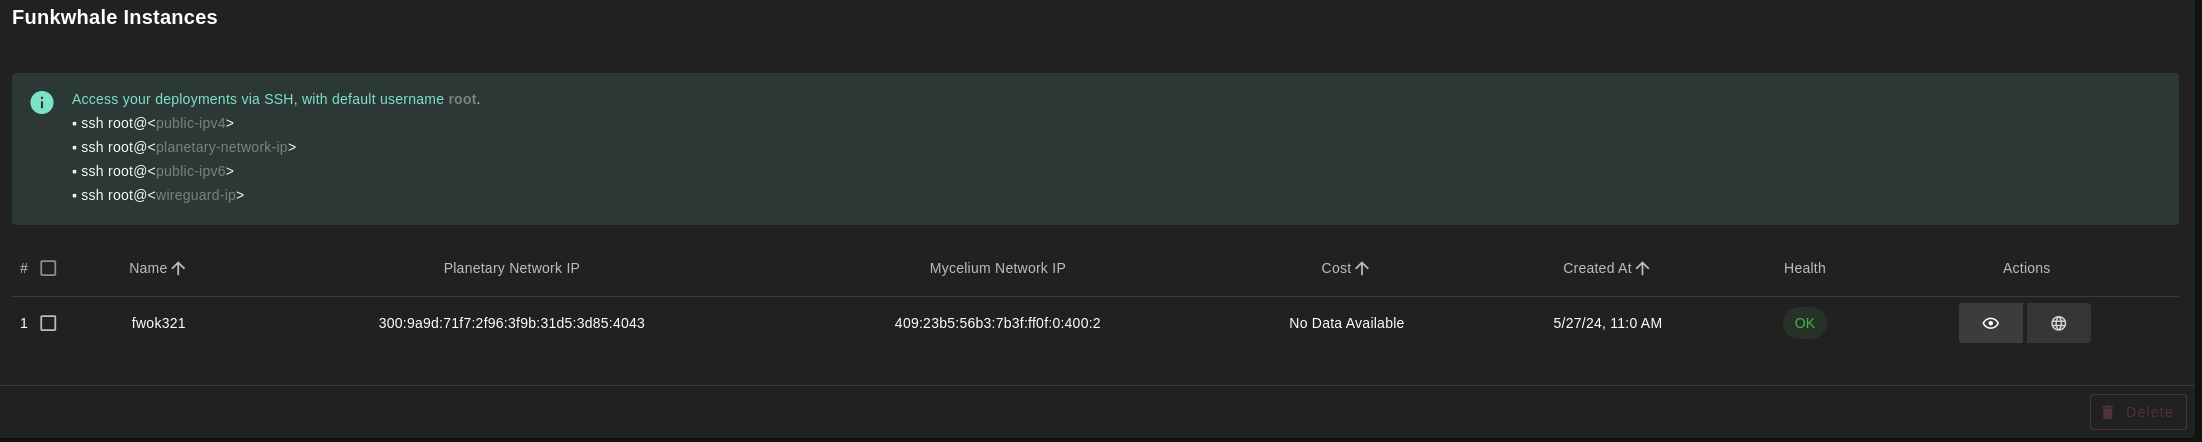Select the fwok321 instance name cell
The width and height of the screenshot is (2202, 442).
[158, 323]
